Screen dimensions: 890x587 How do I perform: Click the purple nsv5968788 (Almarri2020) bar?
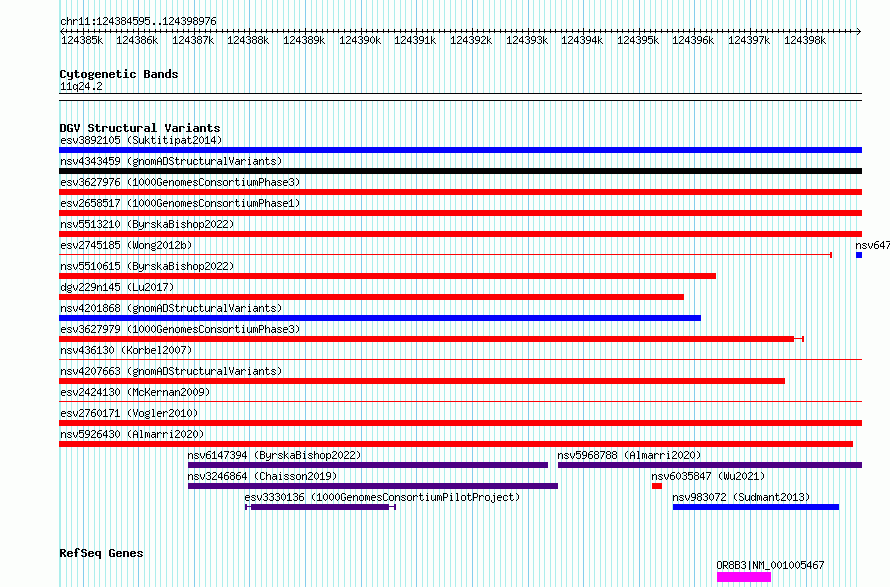tap(710, 465)
